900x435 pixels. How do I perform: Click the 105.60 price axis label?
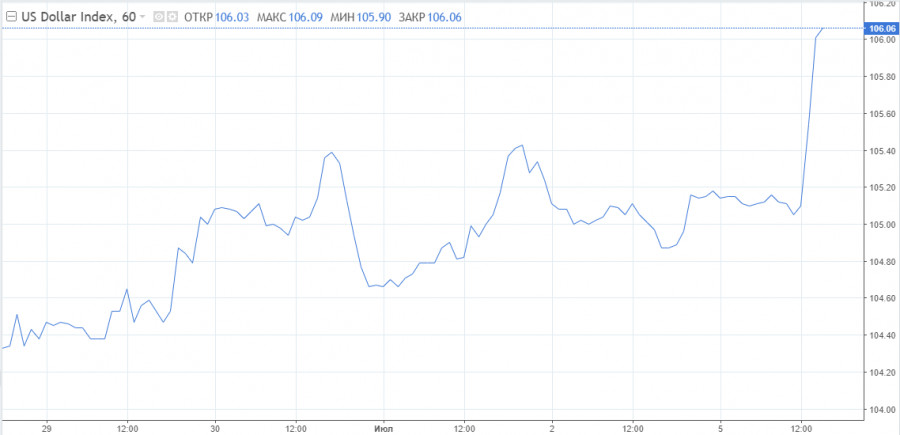click(883, 114)
